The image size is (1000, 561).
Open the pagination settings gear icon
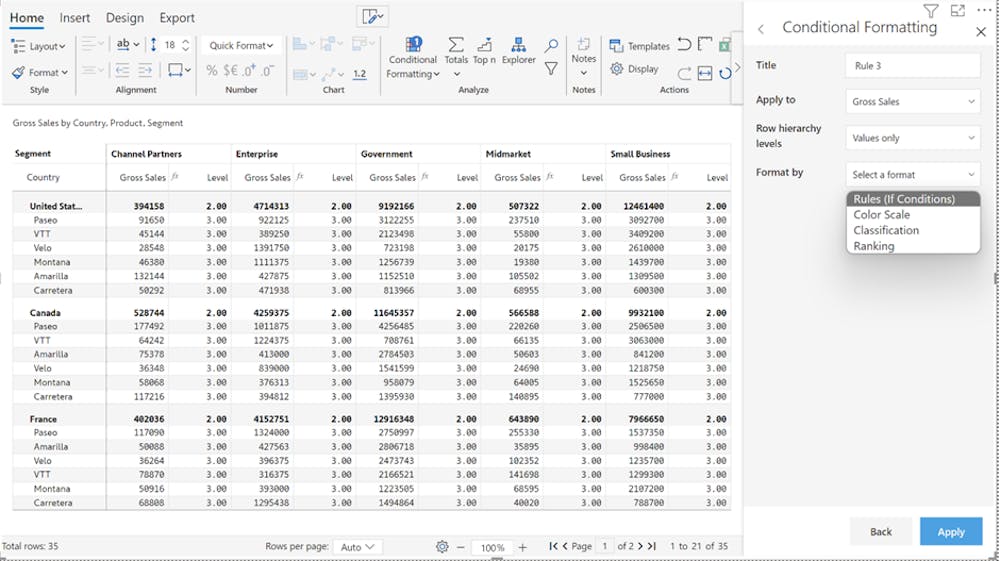442,547
